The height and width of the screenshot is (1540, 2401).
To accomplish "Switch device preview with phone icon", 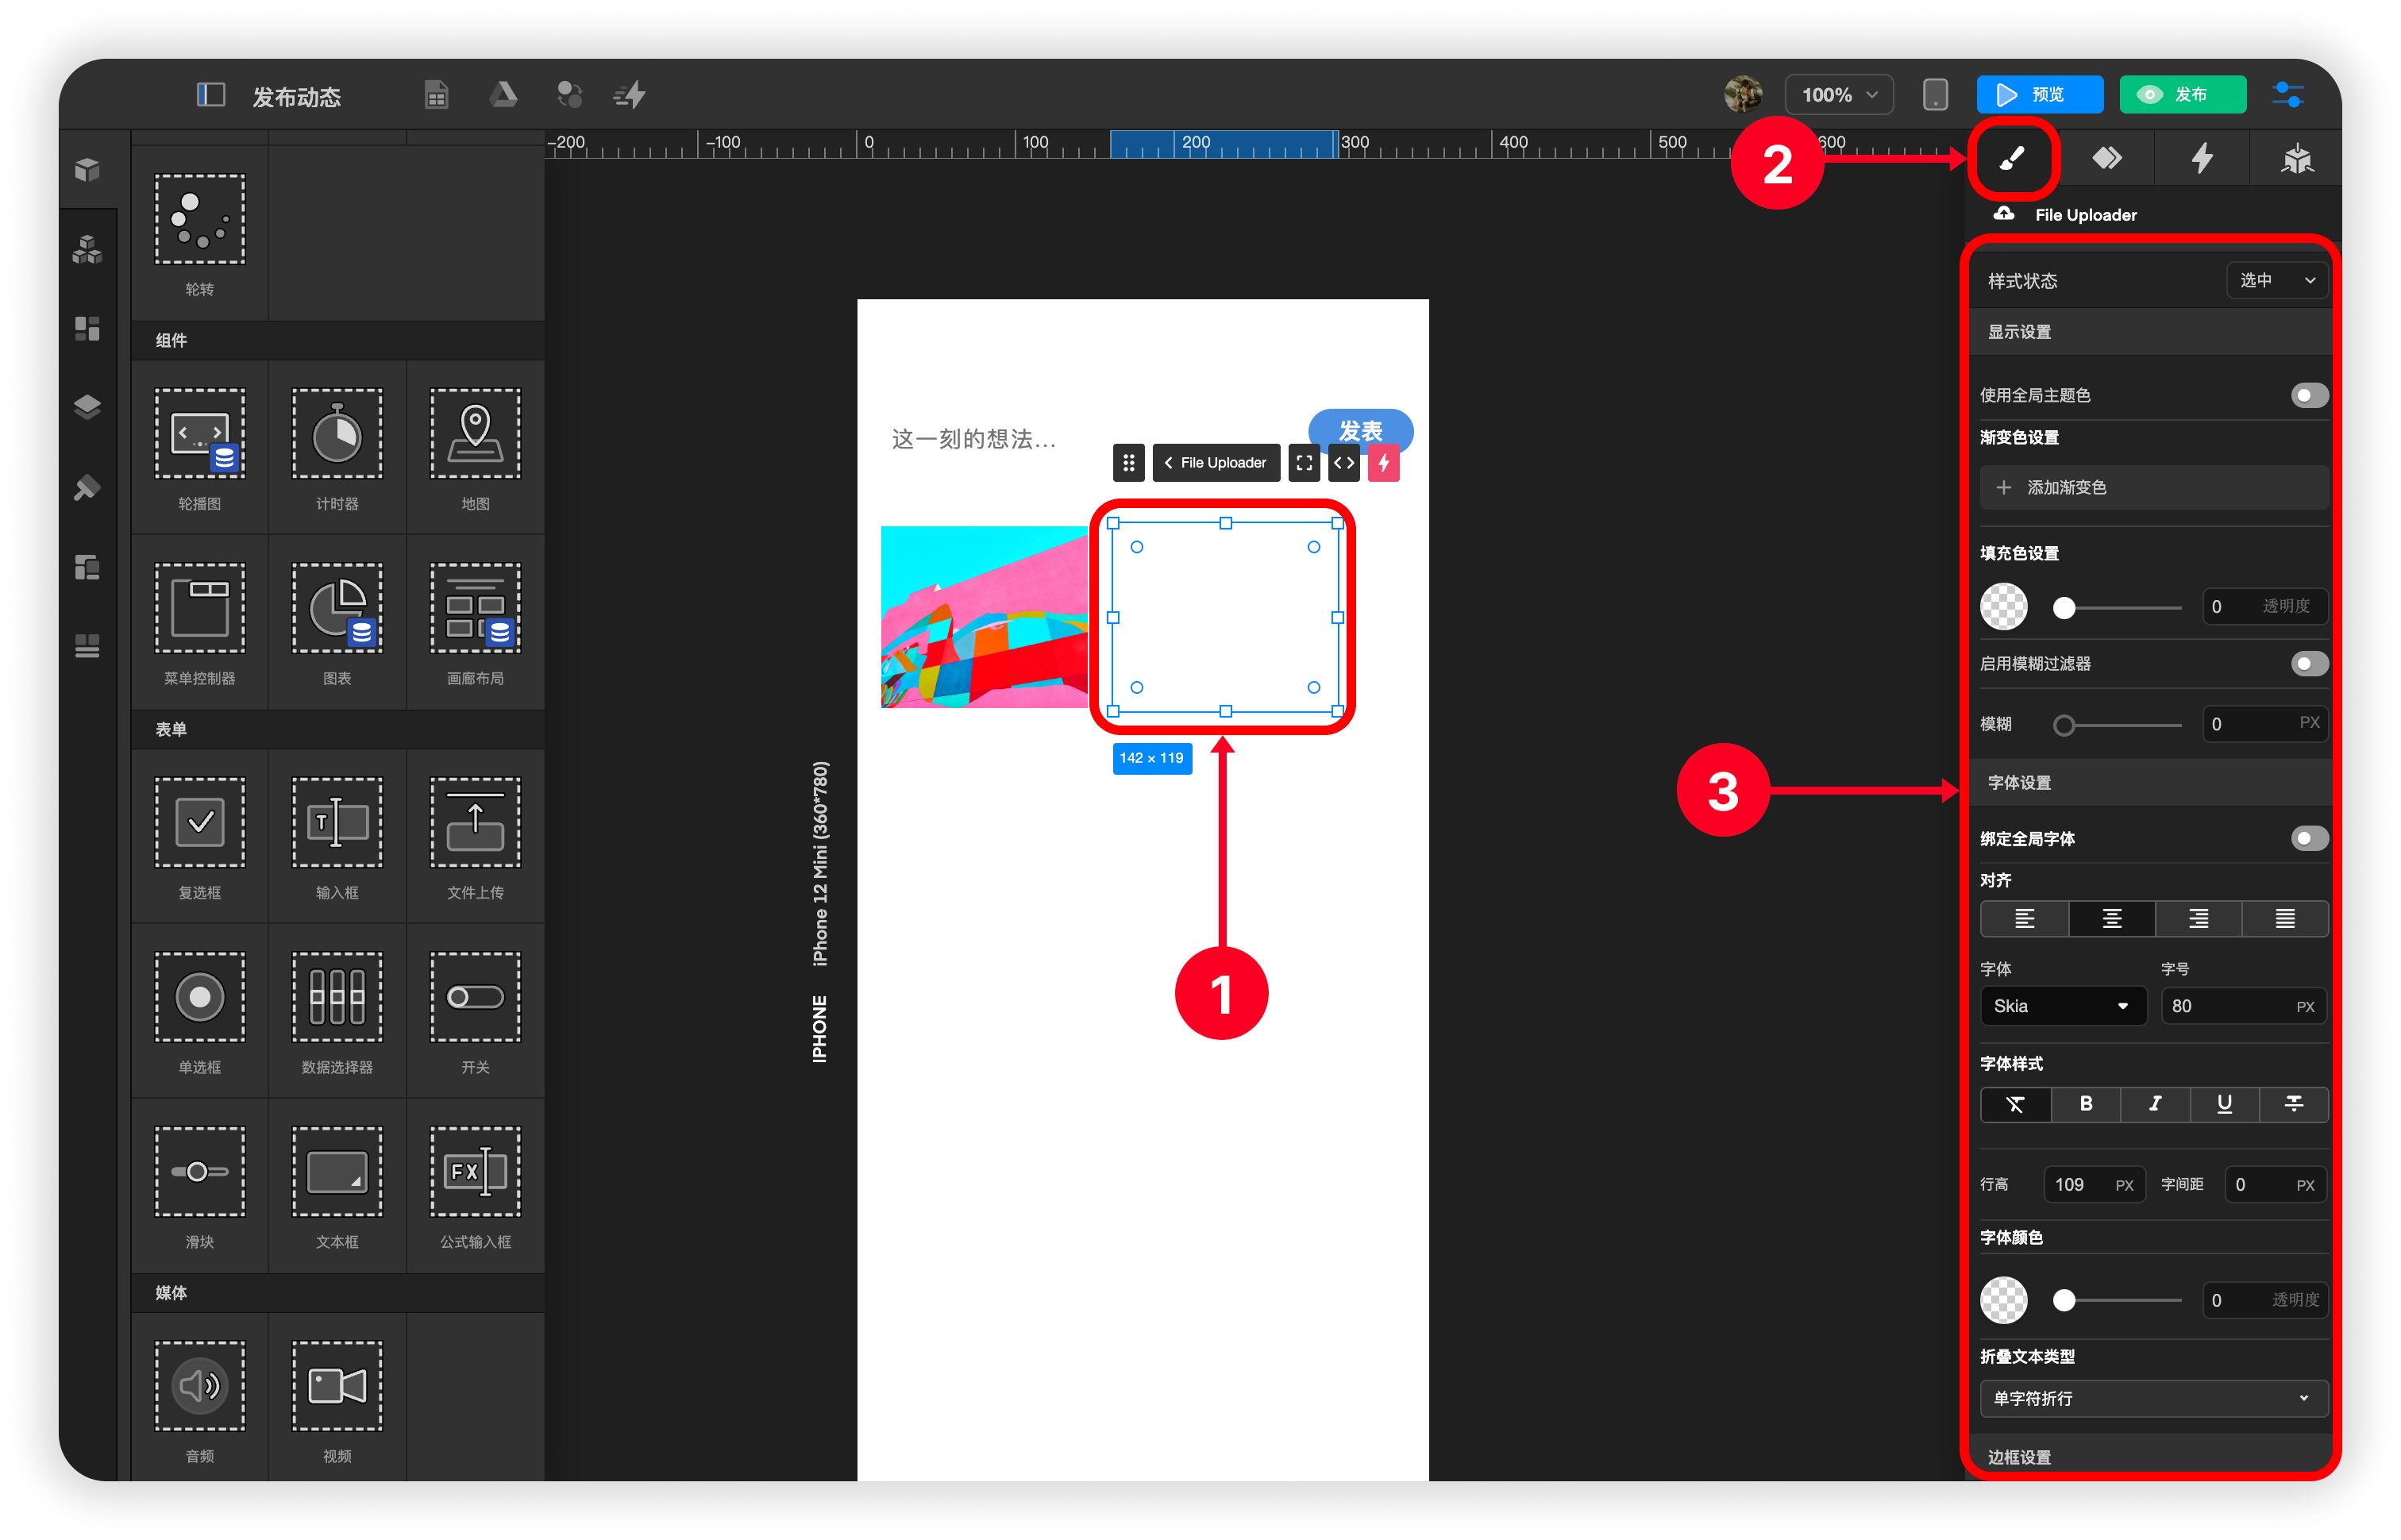I will (1935, 94).
